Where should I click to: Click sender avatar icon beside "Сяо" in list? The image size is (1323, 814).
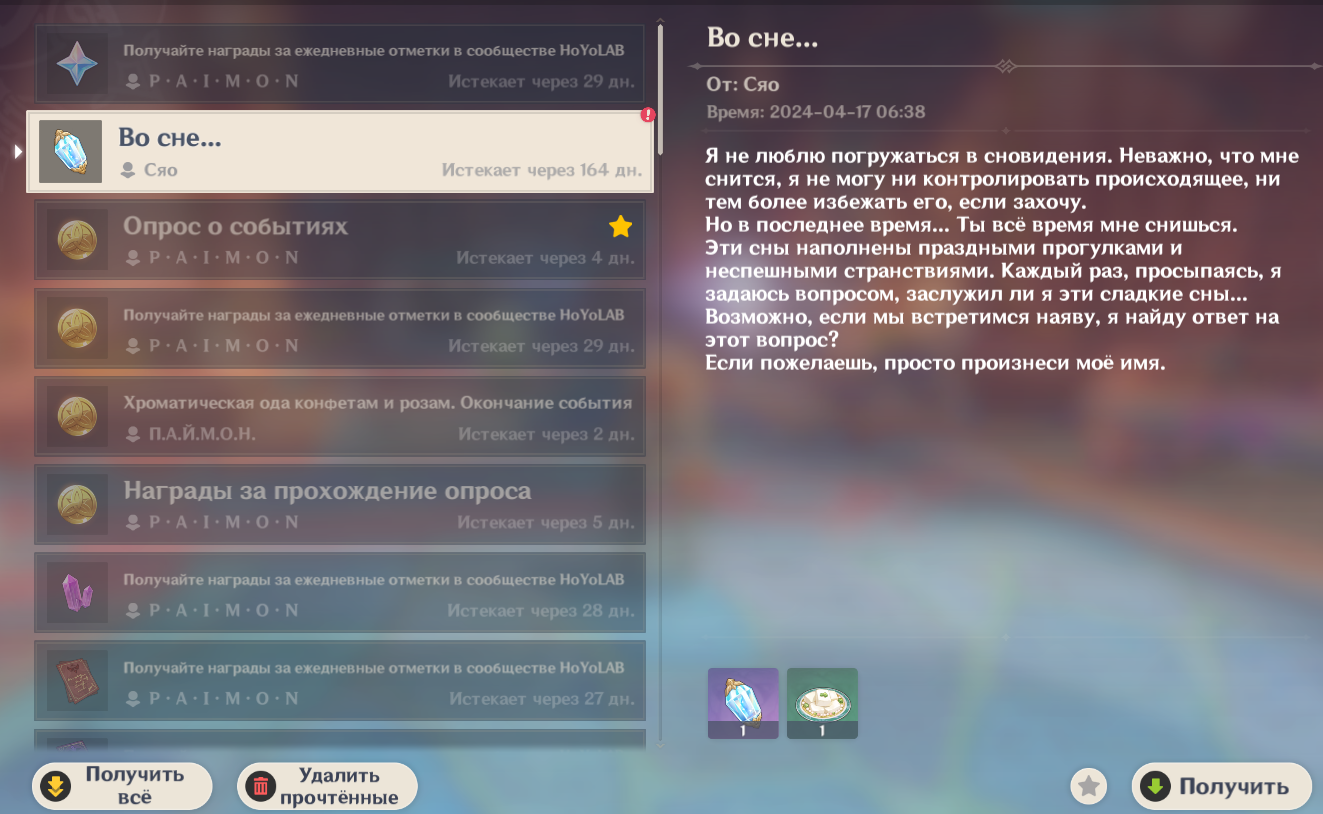[x=128, y=170]
